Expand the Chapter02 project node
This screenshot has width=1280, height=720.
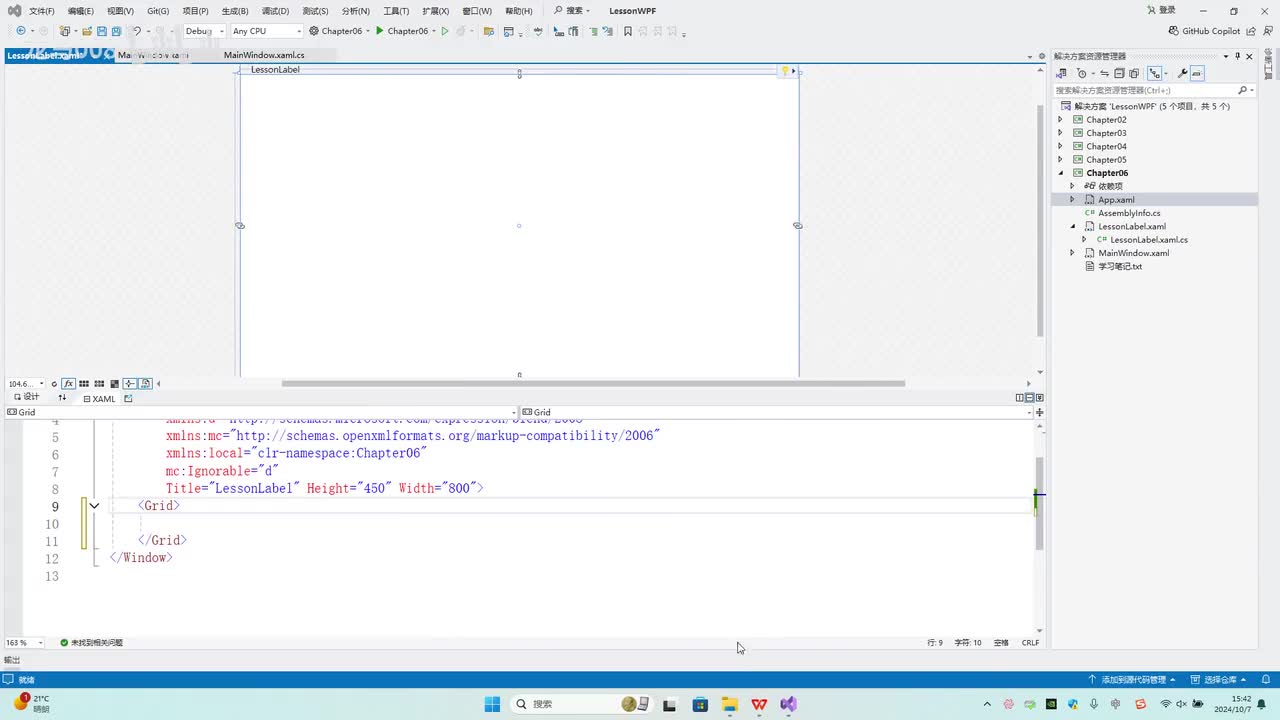[x=1060, y=120]
